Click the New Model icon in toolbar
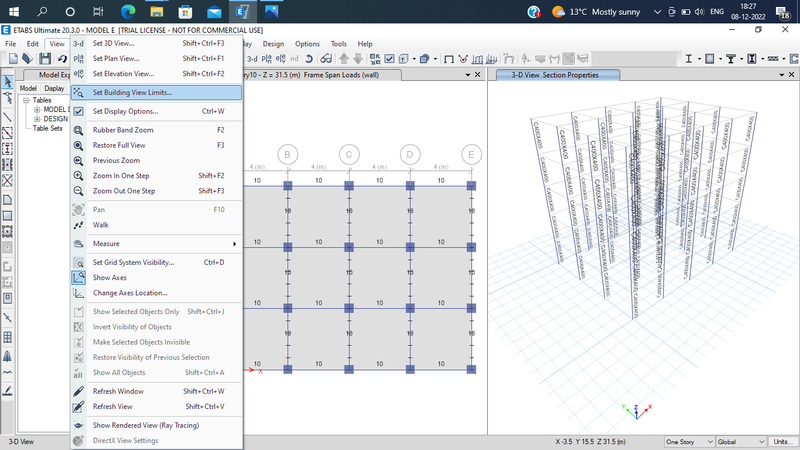This screenshot has width=800, height=450. pyautogui.click(x=13, y=59)
